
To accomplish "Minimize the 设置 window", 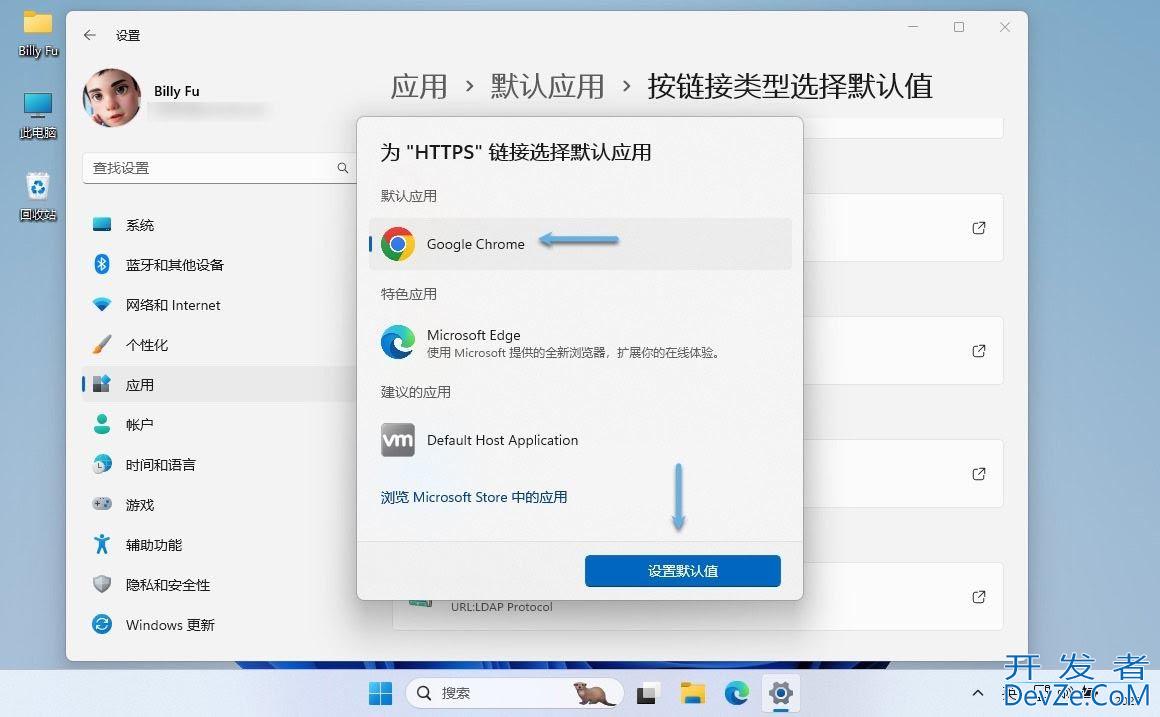I will click(x=913, y=27).
